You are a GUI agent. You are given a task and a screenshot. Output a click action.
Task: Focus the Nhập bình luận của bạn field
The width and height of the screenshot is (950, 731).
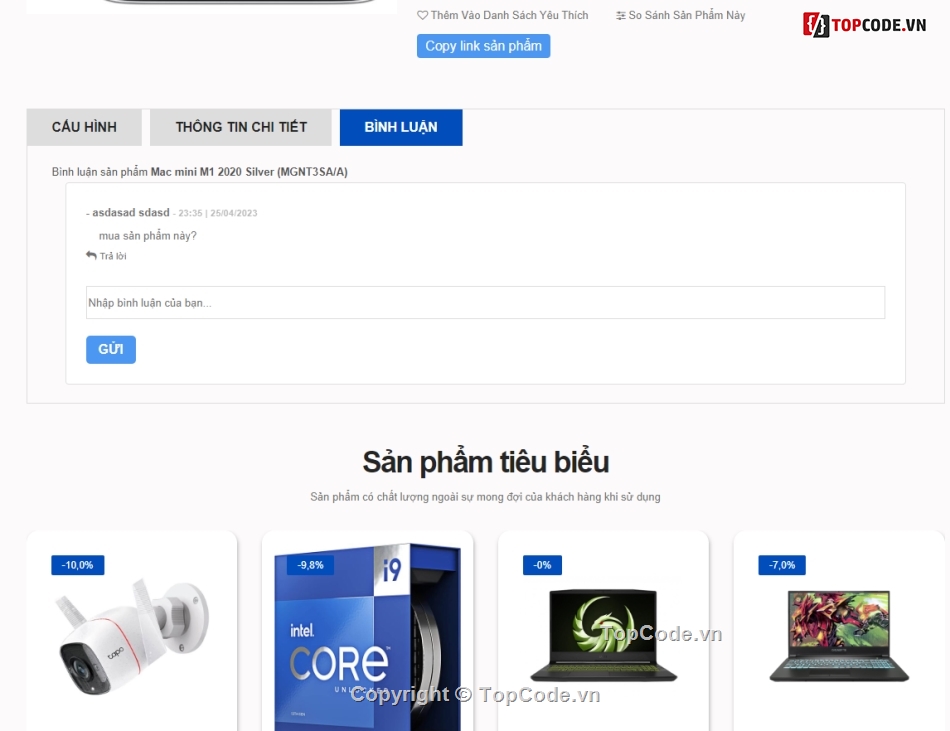tap(485, 302)
